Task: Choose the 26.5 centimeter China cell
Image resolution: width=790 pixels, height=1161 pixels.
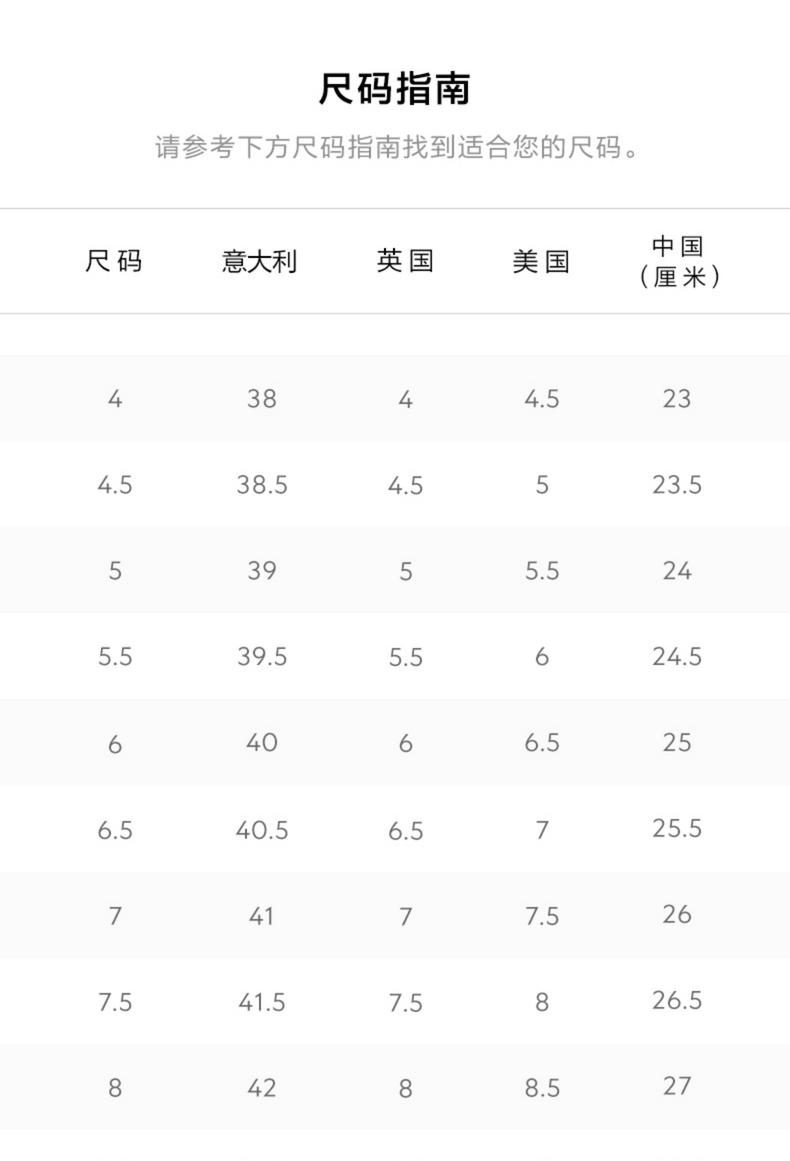Action: (677, 1001)
